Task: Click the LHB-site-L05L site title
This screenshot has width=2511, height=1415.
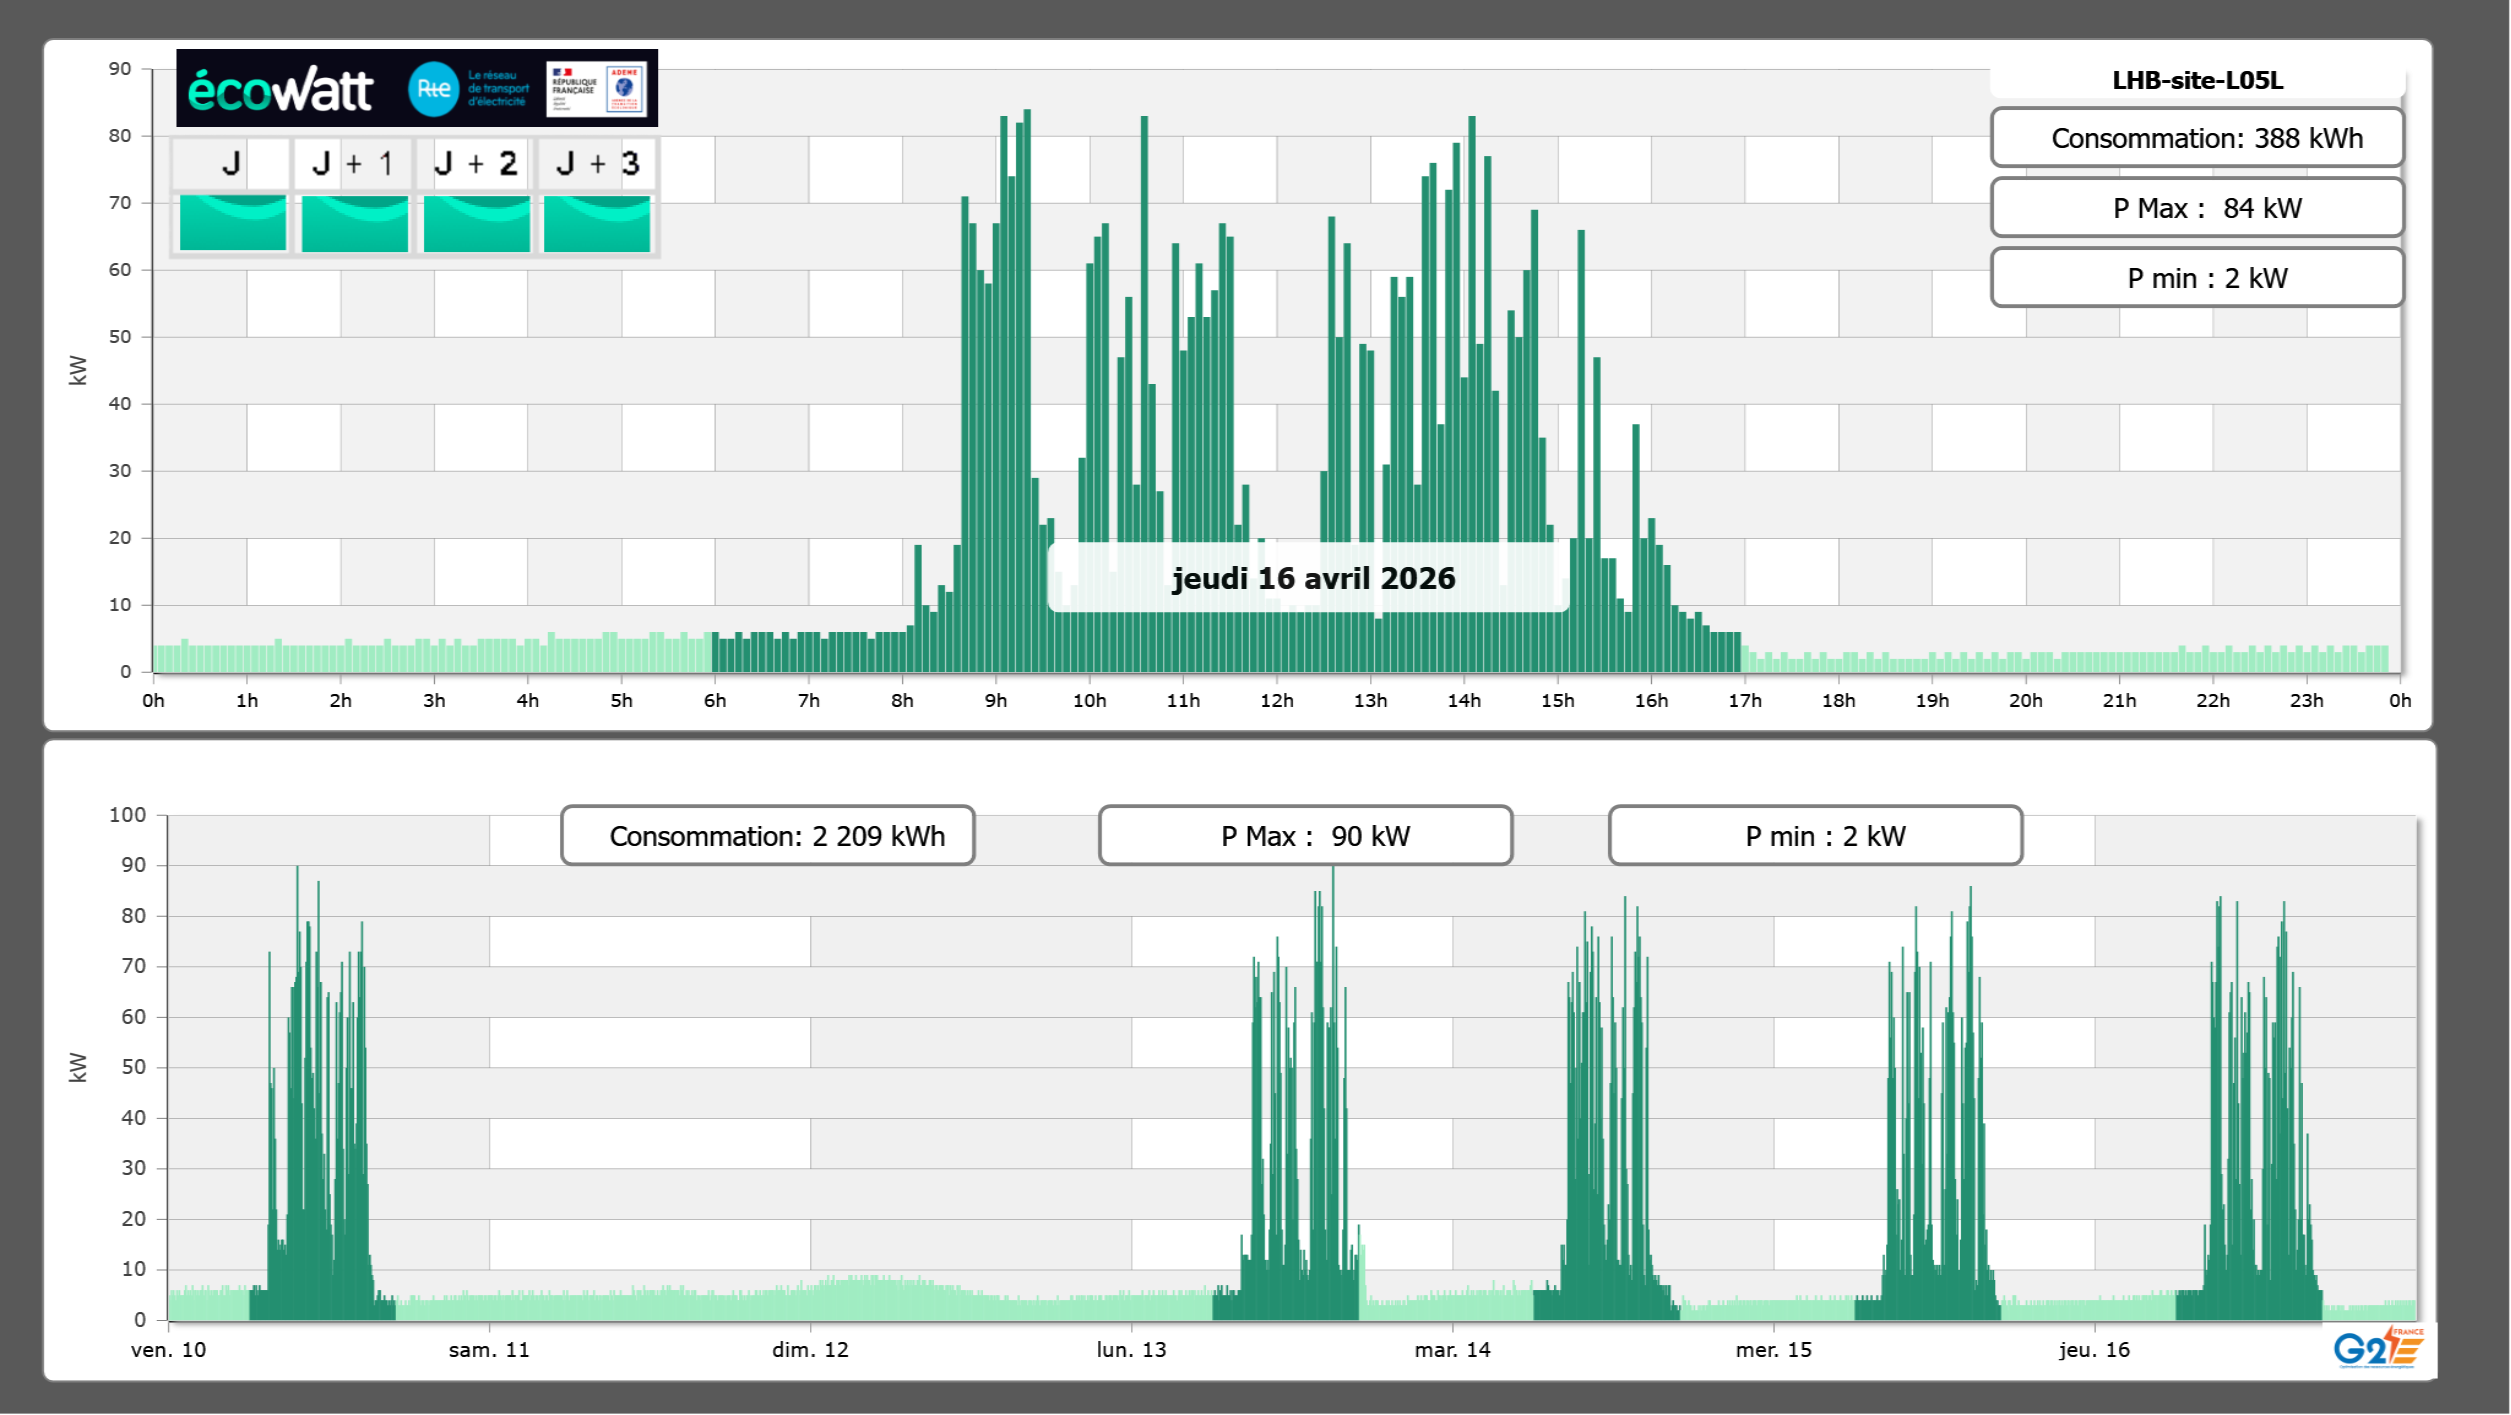Action: pyautogui.click(x=2197, y=80)
